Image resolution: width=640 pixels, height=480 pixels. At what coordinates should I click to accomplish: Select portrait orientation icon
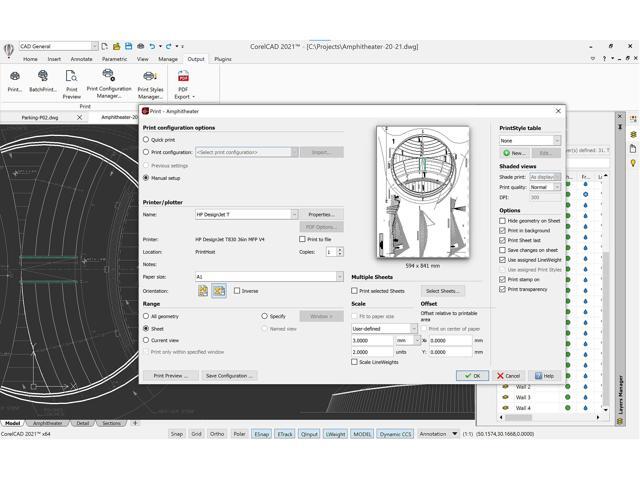point(203,291)
